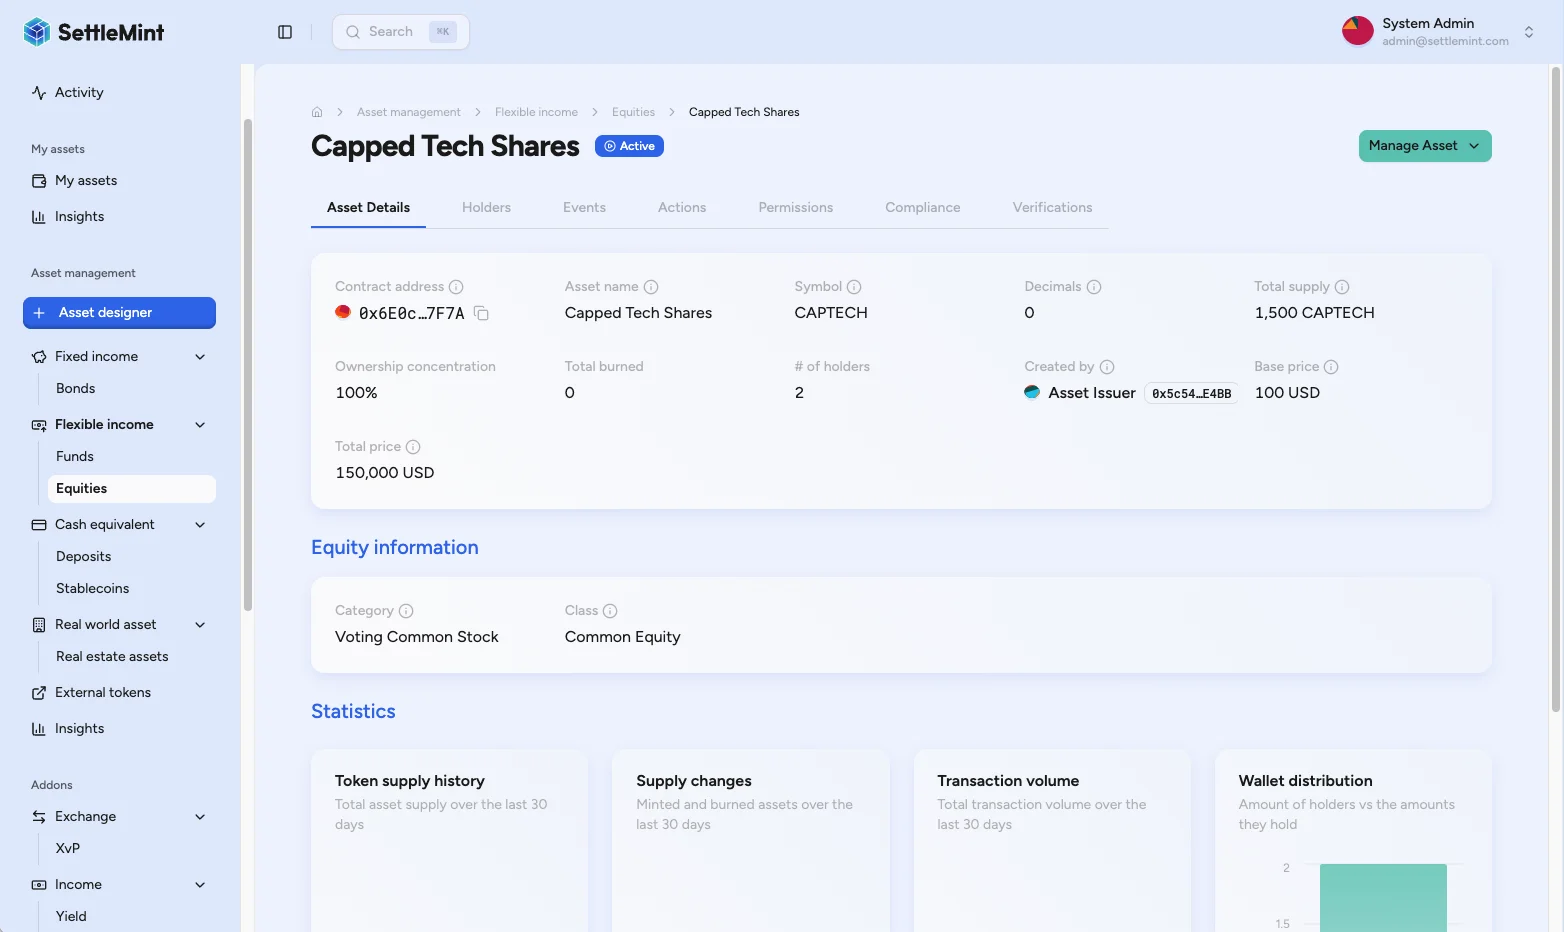Show info tooltip for Total supply
This screenshot has width=1564, height=932.
pos(1342,287)
